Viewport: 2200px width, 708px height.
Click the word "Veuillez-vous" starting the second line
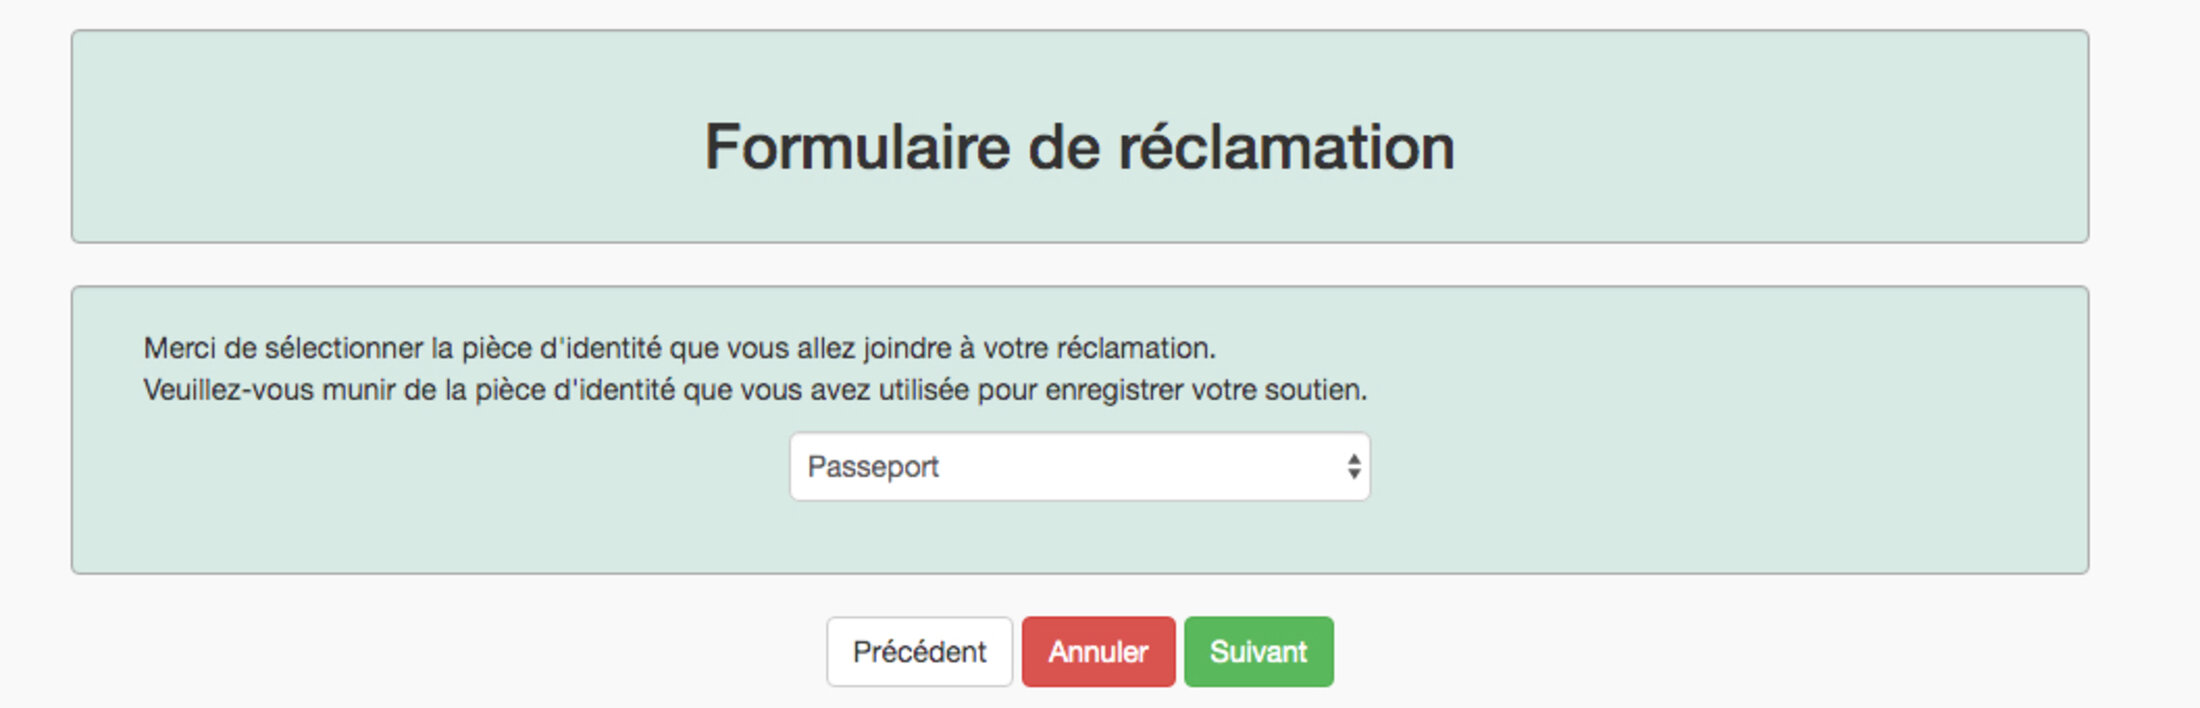point(228,390)
